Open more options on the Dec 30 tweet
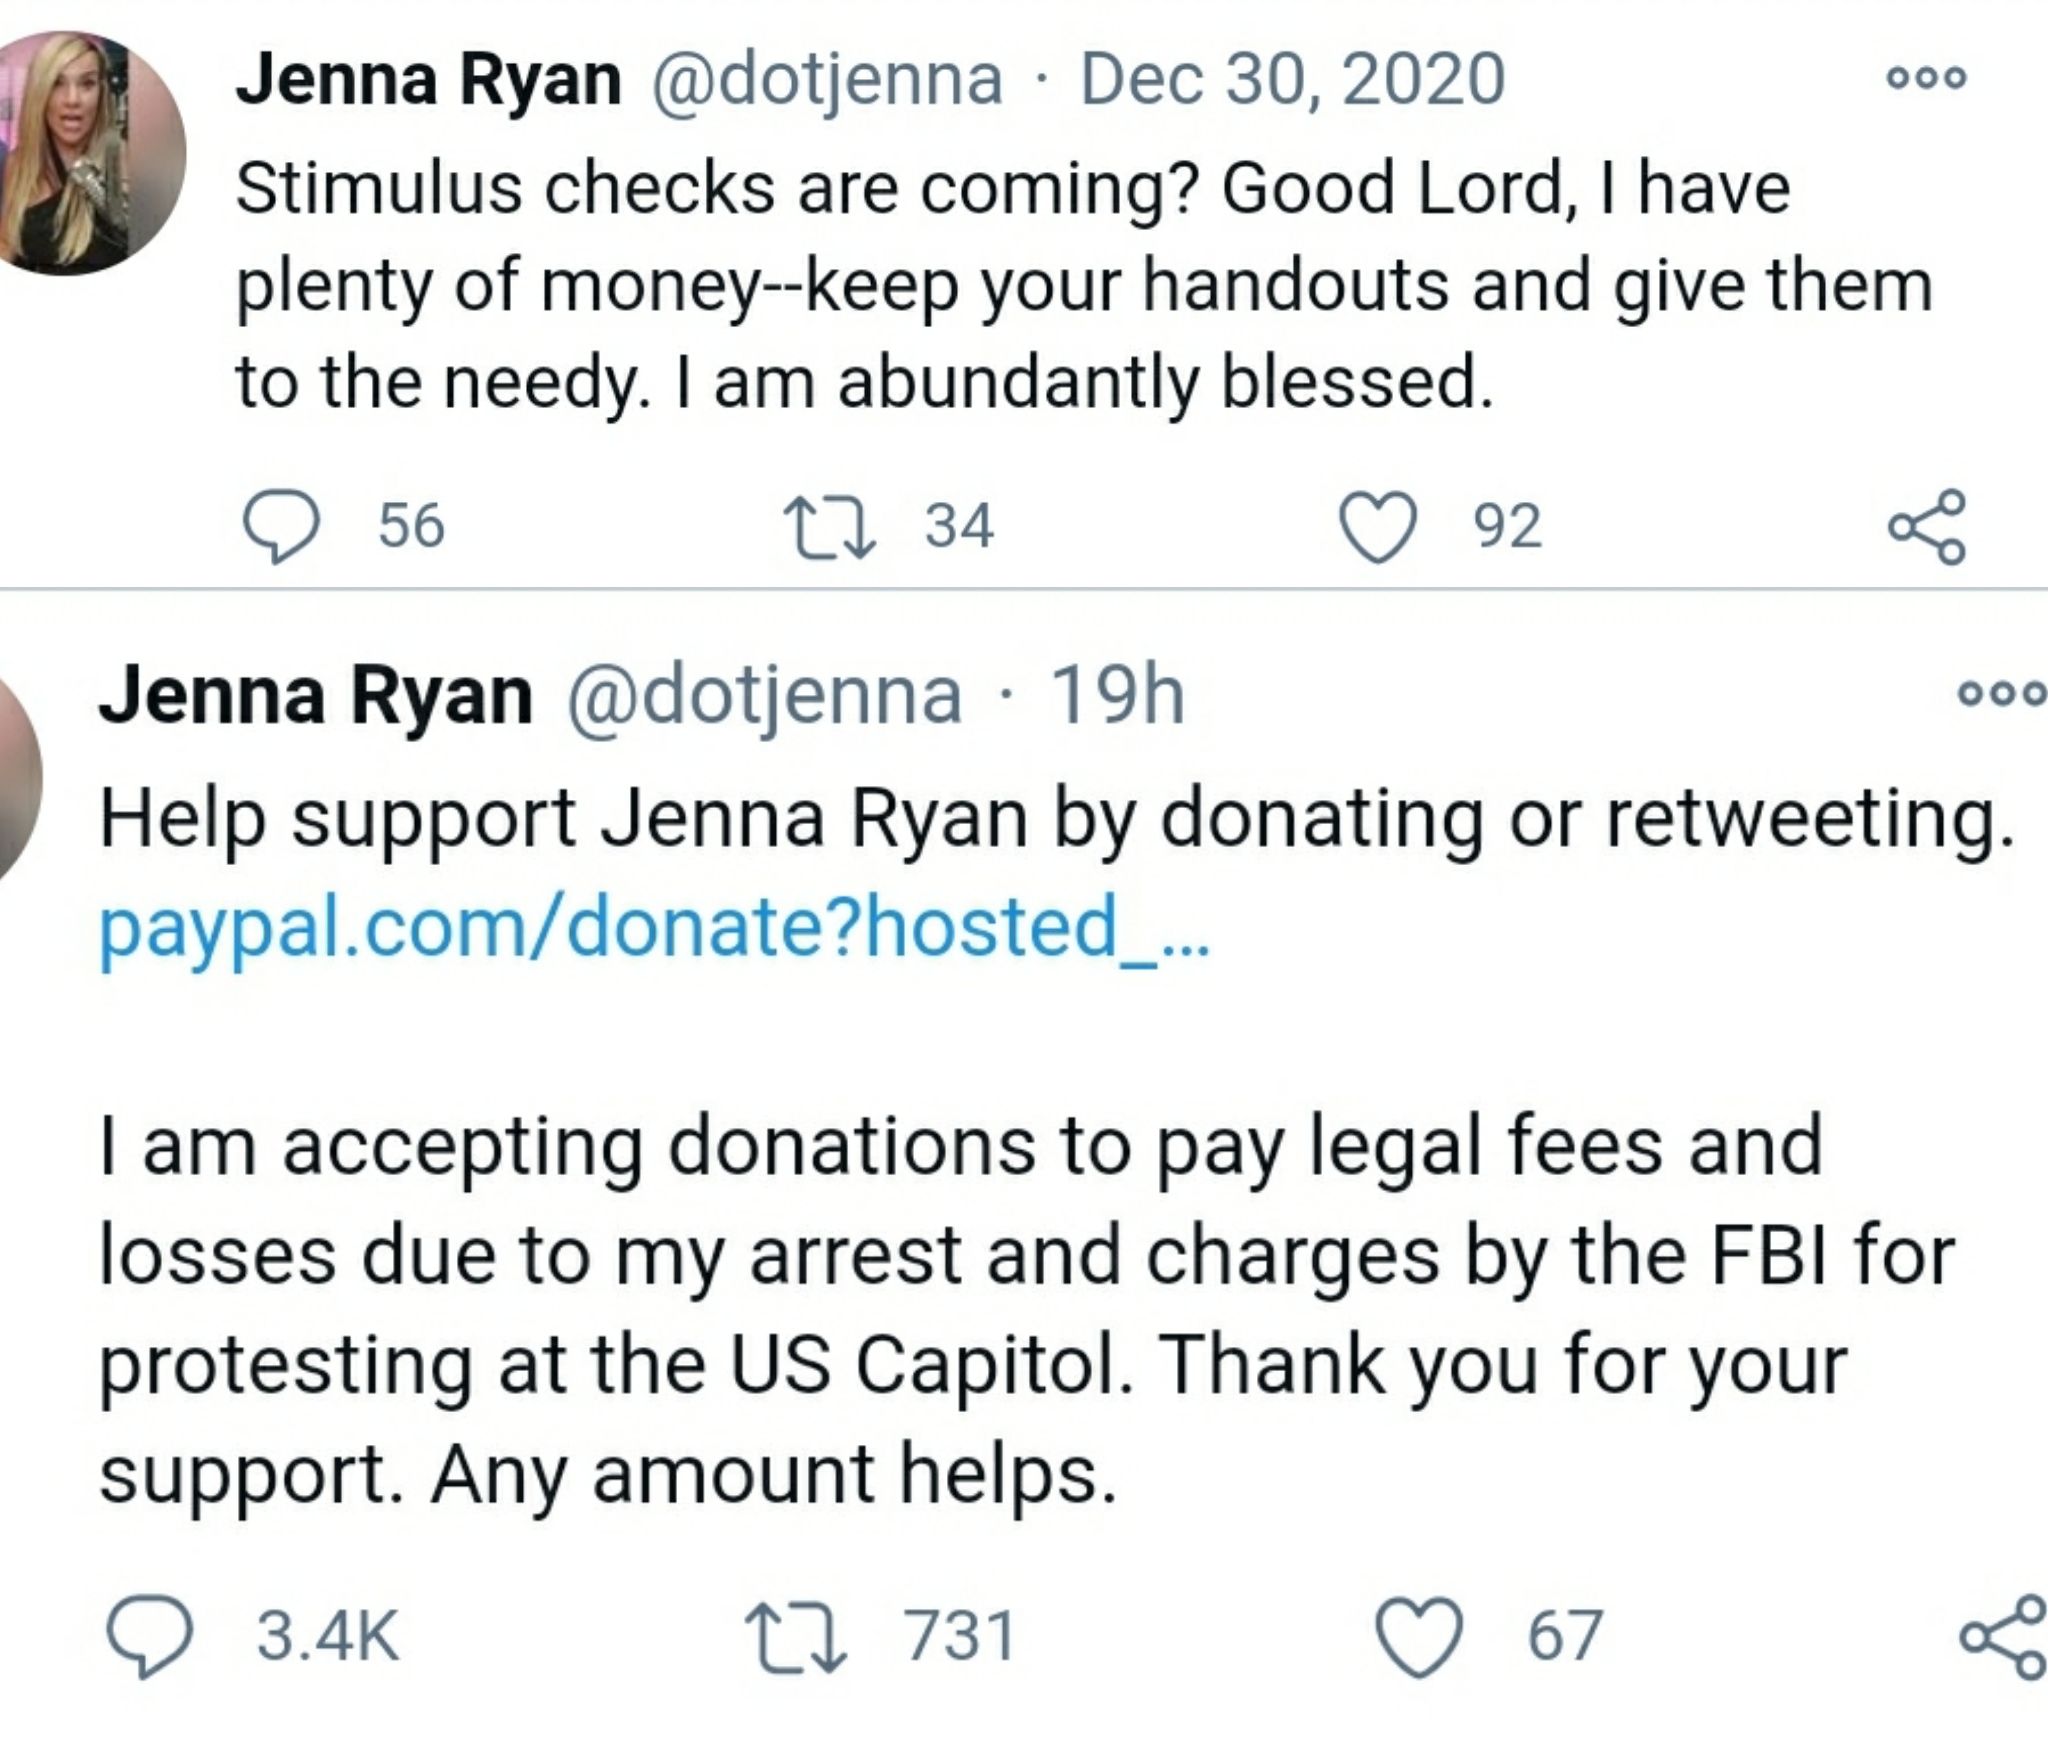The image size is (2048, 1761). (x=1926, y=77)
